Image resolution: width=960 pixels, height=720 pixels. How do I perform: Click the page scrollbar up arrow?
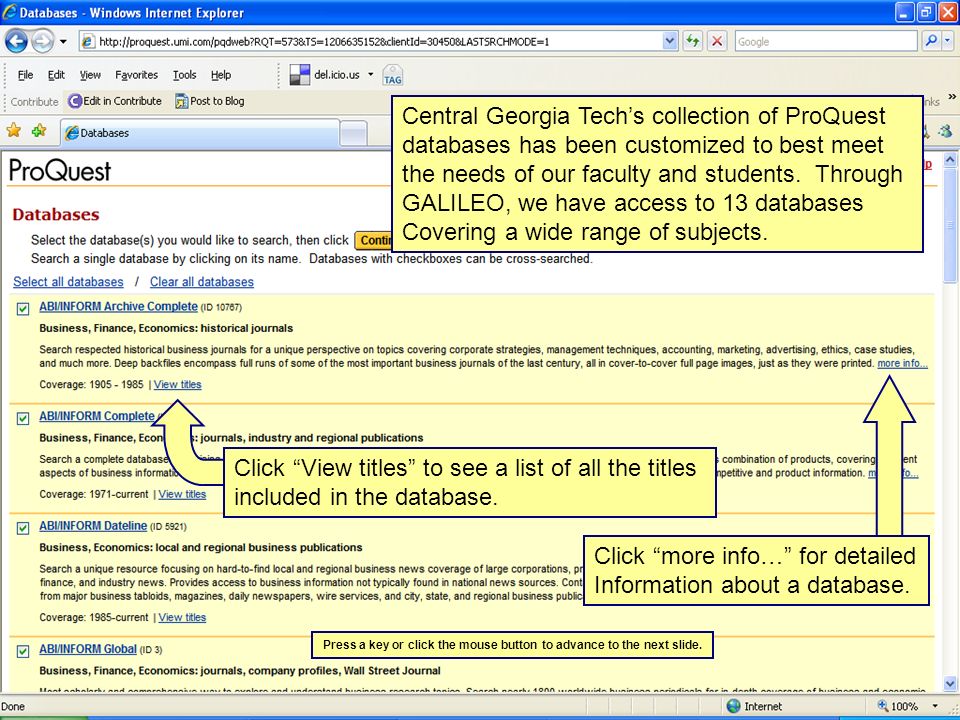click(x=950, y=160)
